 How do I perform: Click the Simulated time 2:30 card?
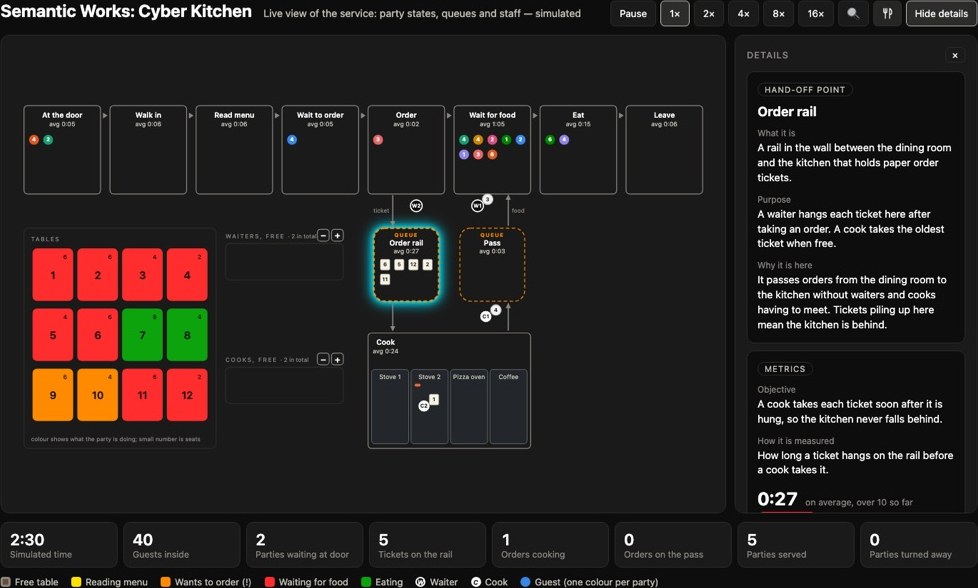pos(59,545)
